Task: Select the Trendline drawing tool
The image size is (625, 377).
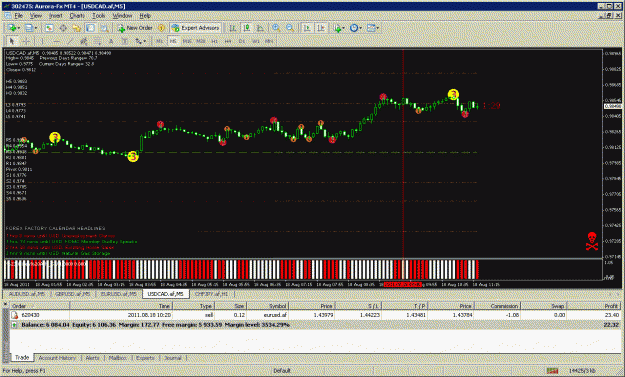Action: click(x=70, y=41)
